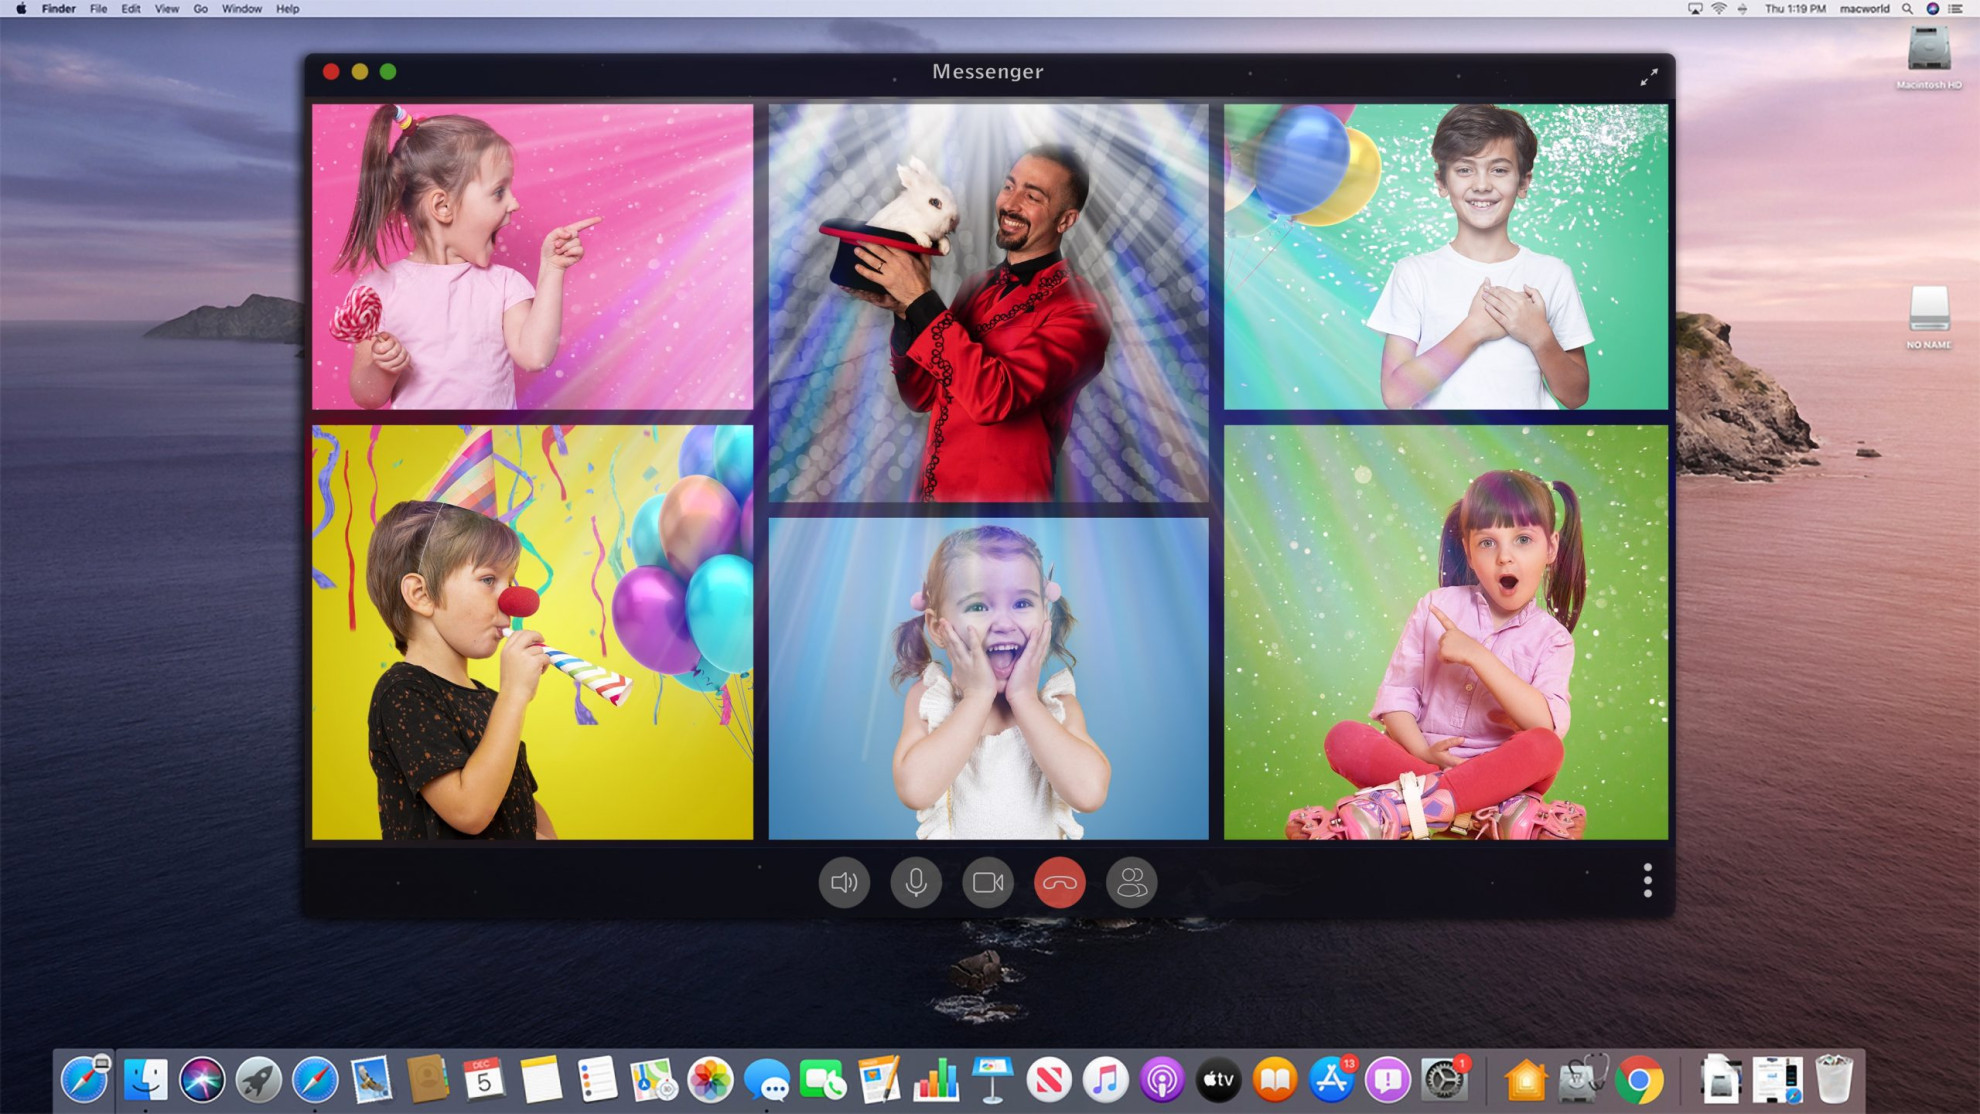Enter full screen with the Messenger expand arrows
1980x1114 pixels.
pyautogui.click(x=1649, y=76)
